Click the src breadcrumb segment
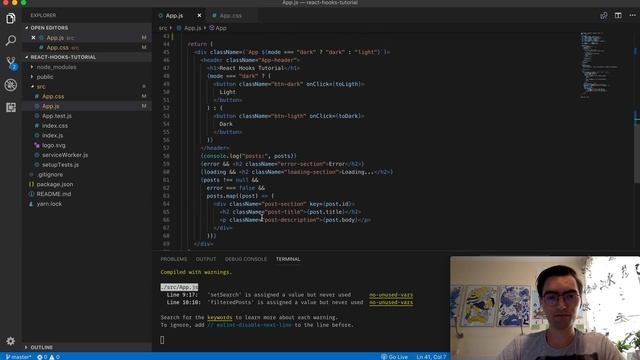Viewport: 640px width, 360px height. tap(163, 28)
